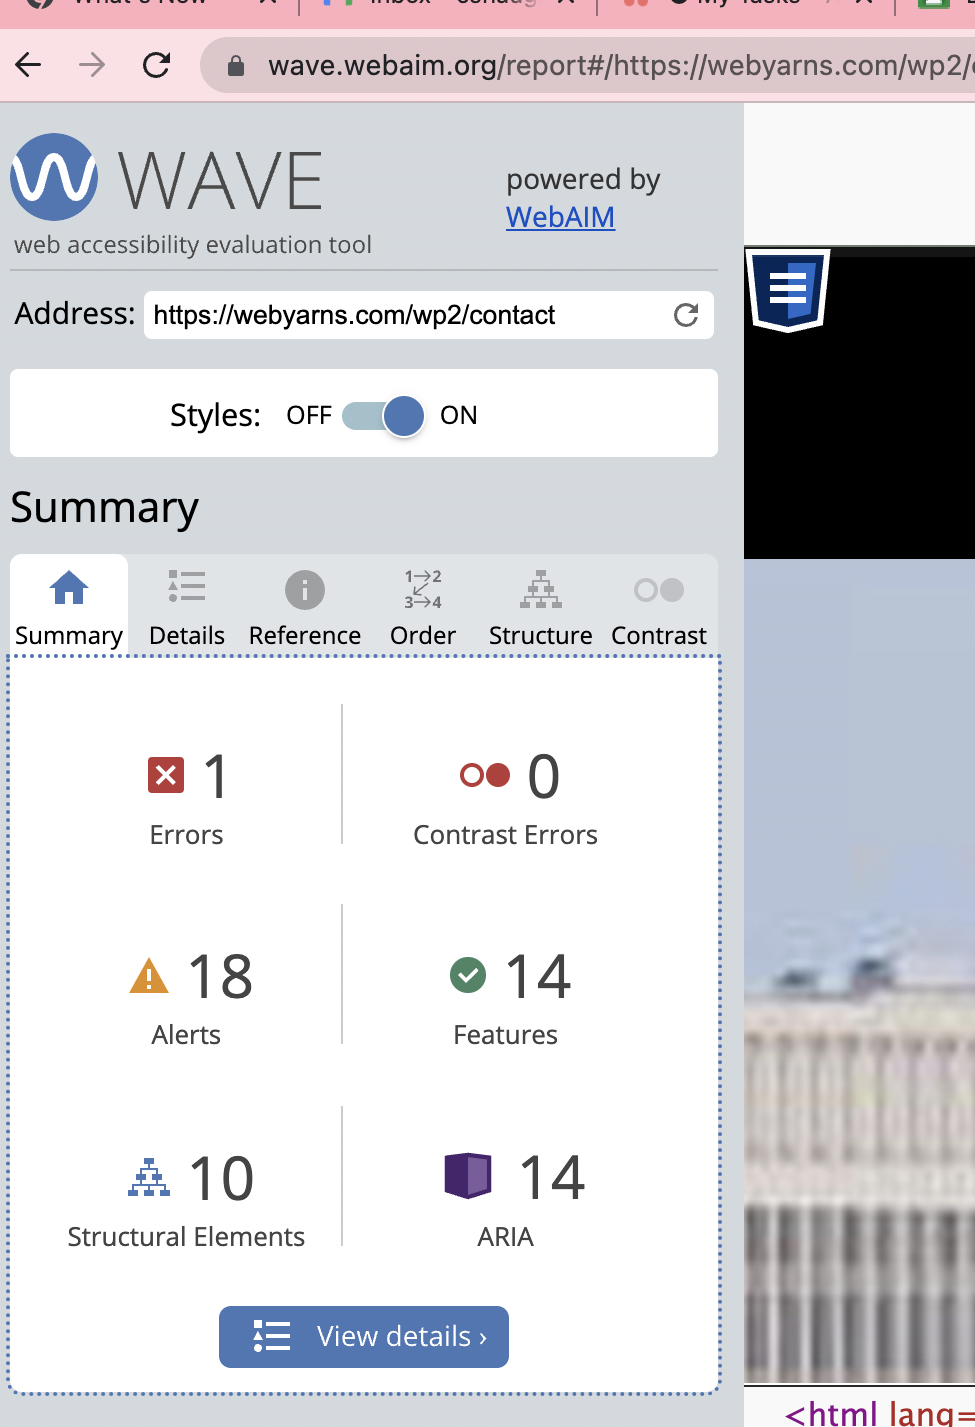
Task: Click the padlock site info icon
Action: (236, 66)
